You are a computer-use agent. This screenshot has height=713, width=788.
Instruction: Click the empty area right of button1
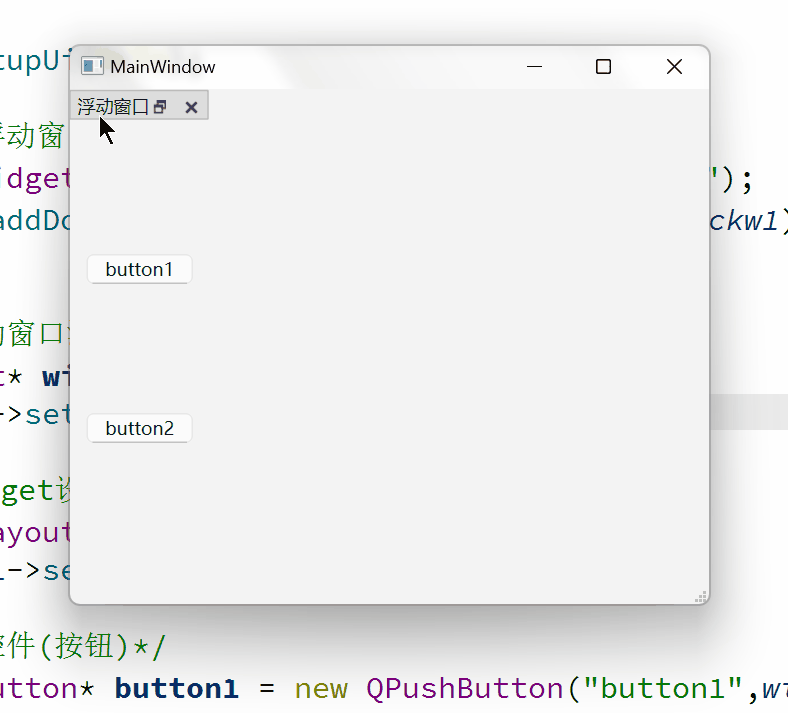(440, 270)
